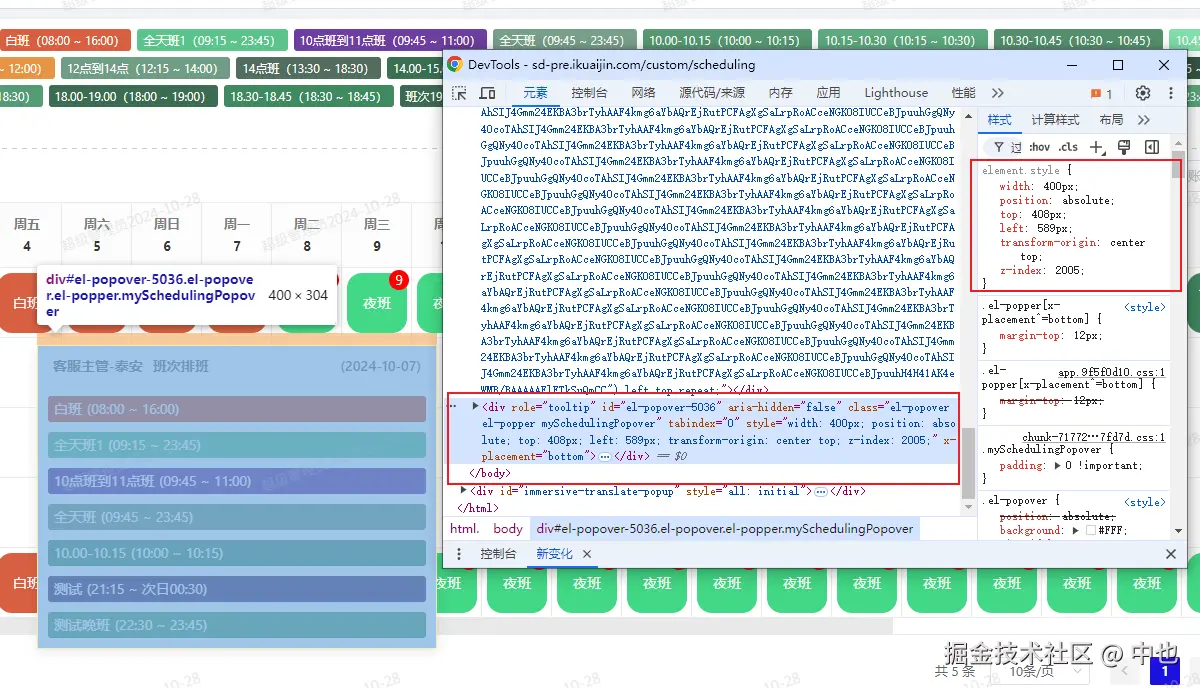This screenshot has height=688, width=1200.
Task: Expand collapsed children ellipsis of immersive-translate div
Action: [820, 491]
